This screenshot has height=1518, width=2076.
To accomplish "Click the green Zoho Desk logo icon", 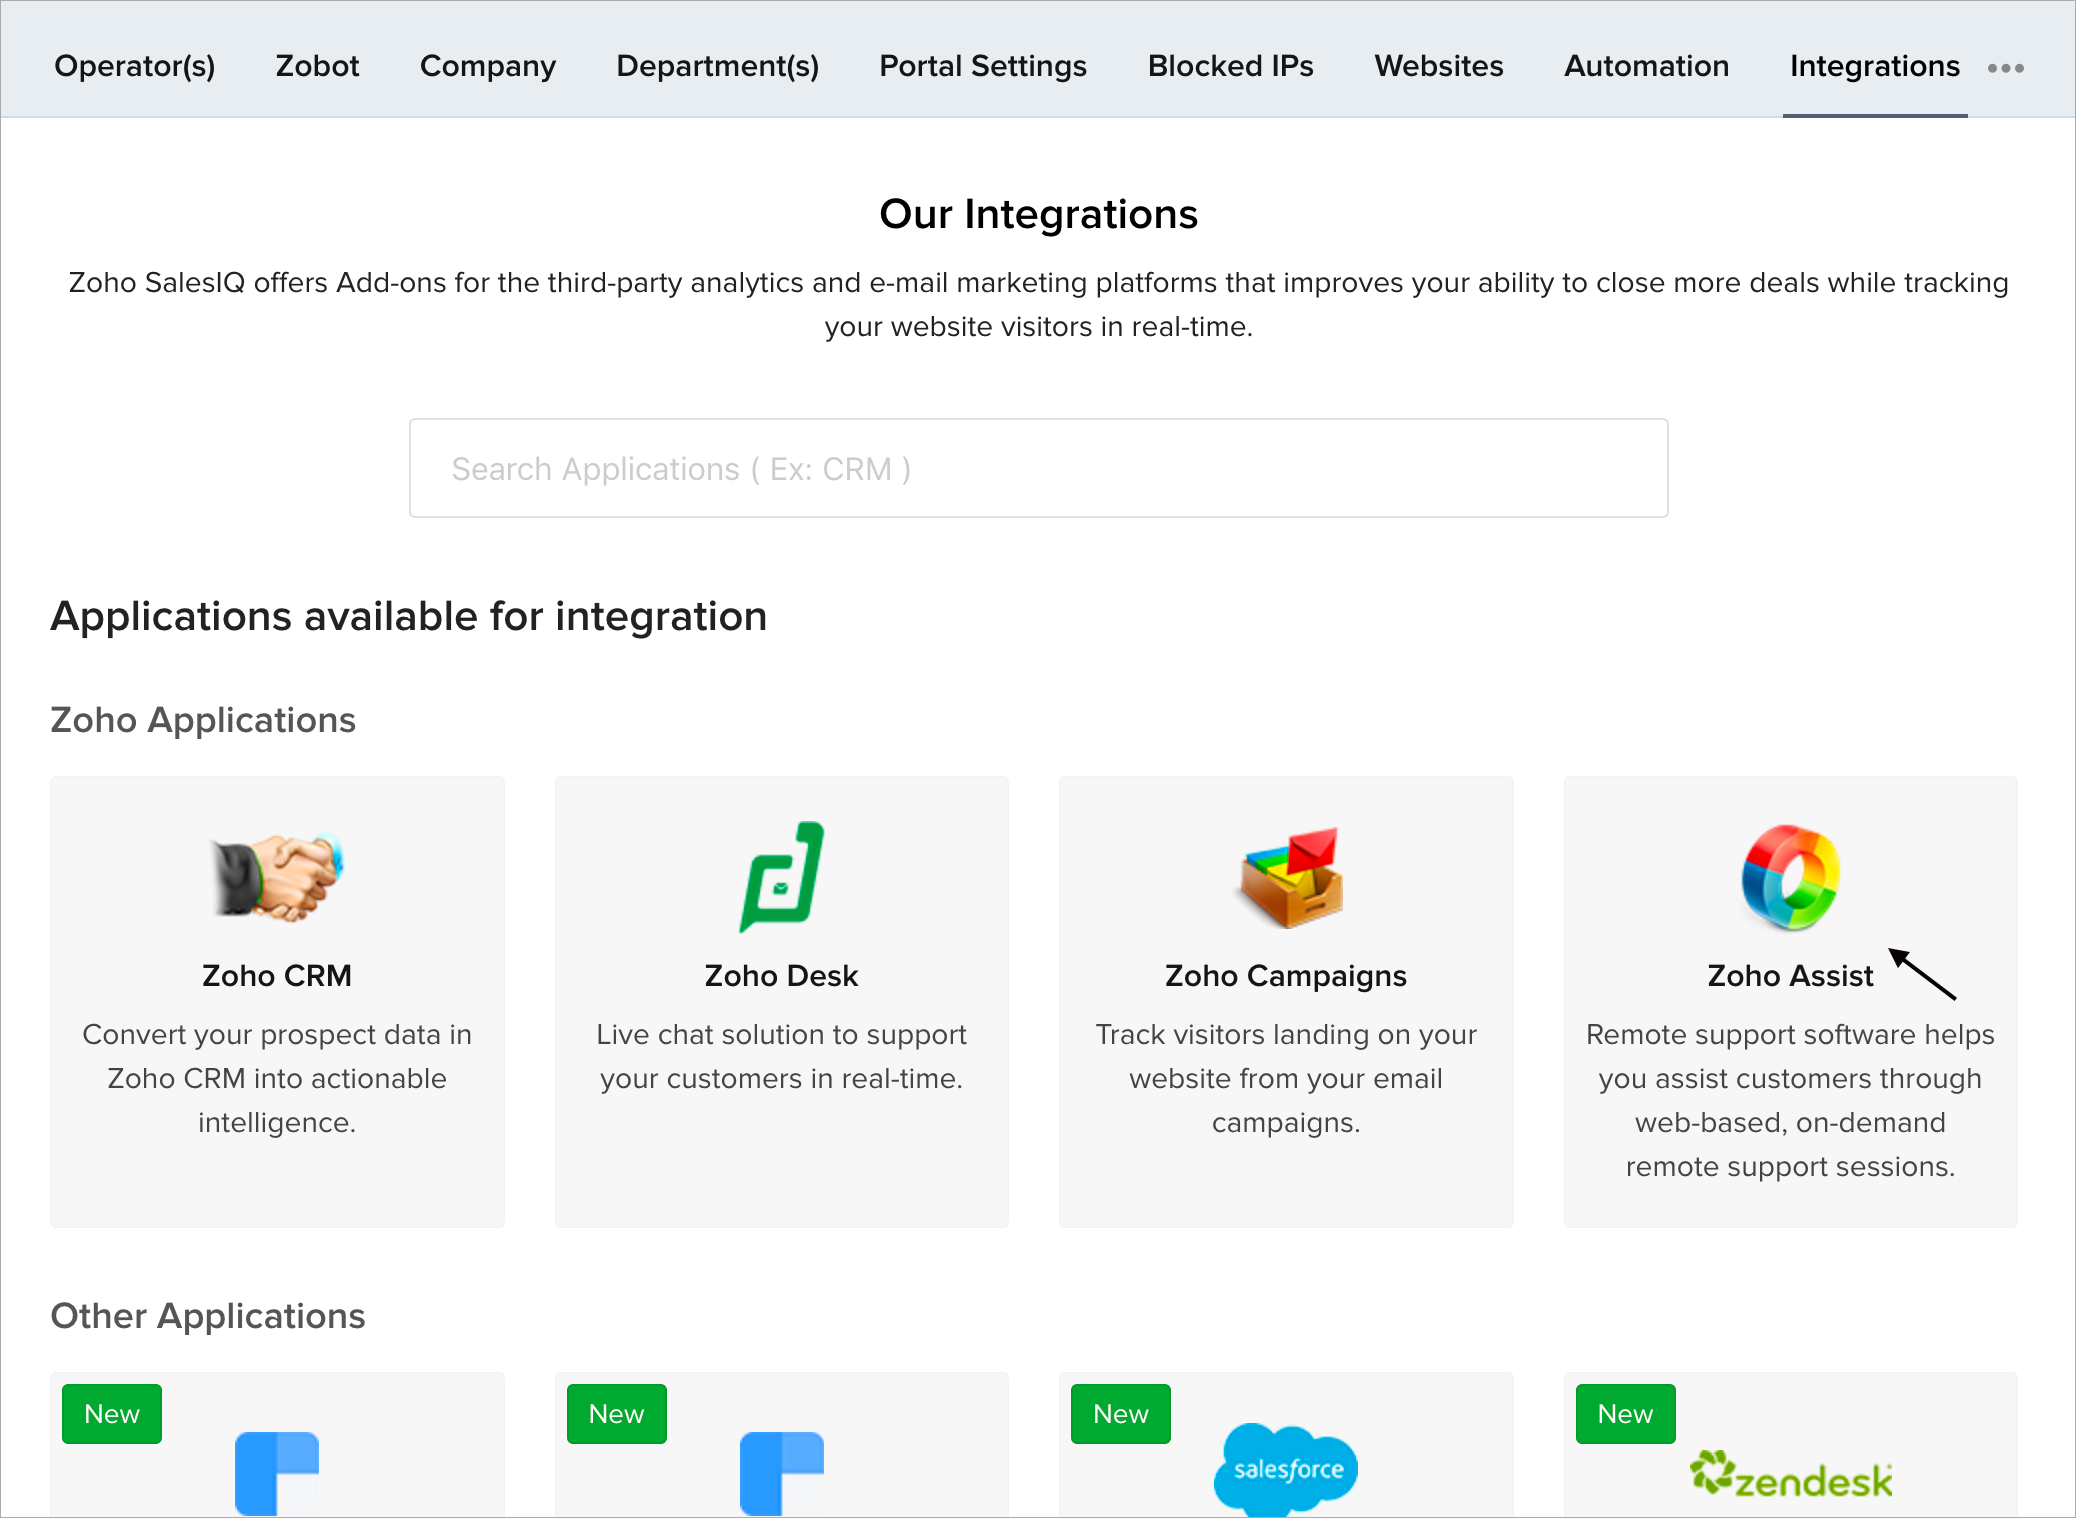I will (x=781, y=877).
